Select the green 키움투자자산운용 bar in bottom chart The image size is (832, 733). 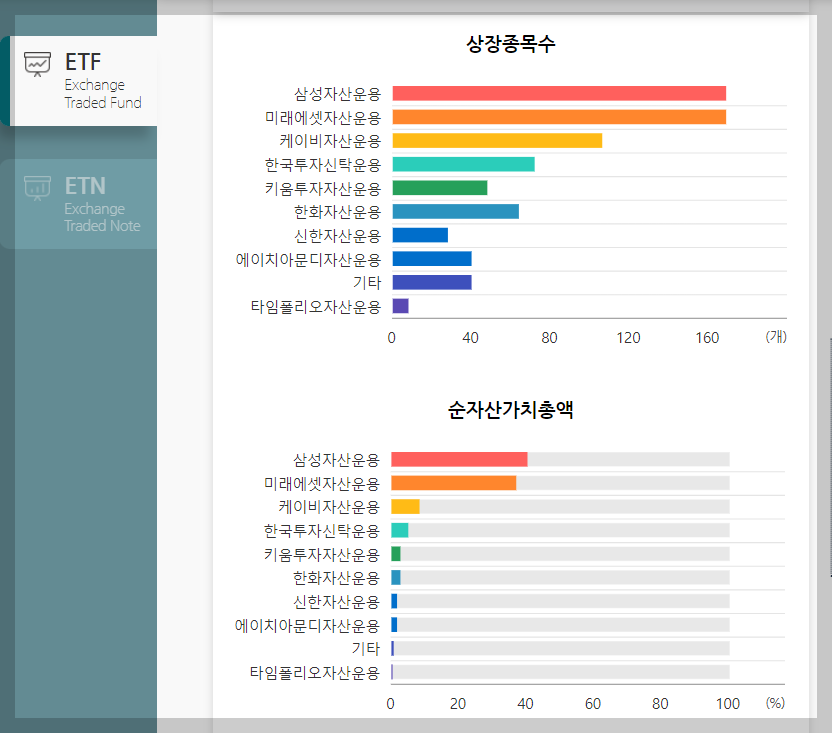[x=395, y=553]
